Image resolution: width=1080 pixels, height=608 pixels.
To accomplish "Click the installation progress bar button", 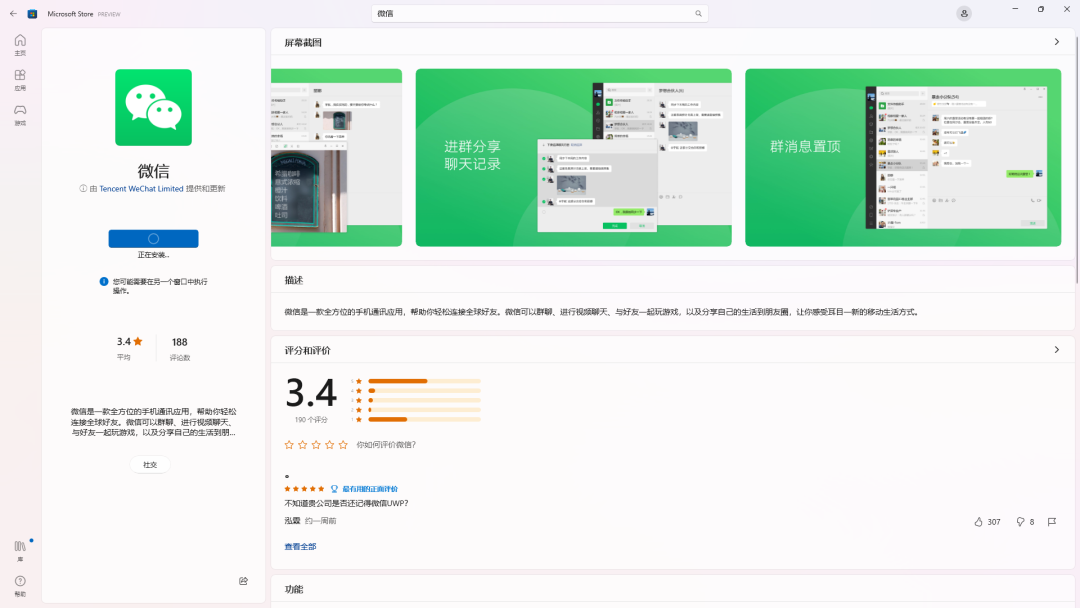I will [x=152, y=238].
